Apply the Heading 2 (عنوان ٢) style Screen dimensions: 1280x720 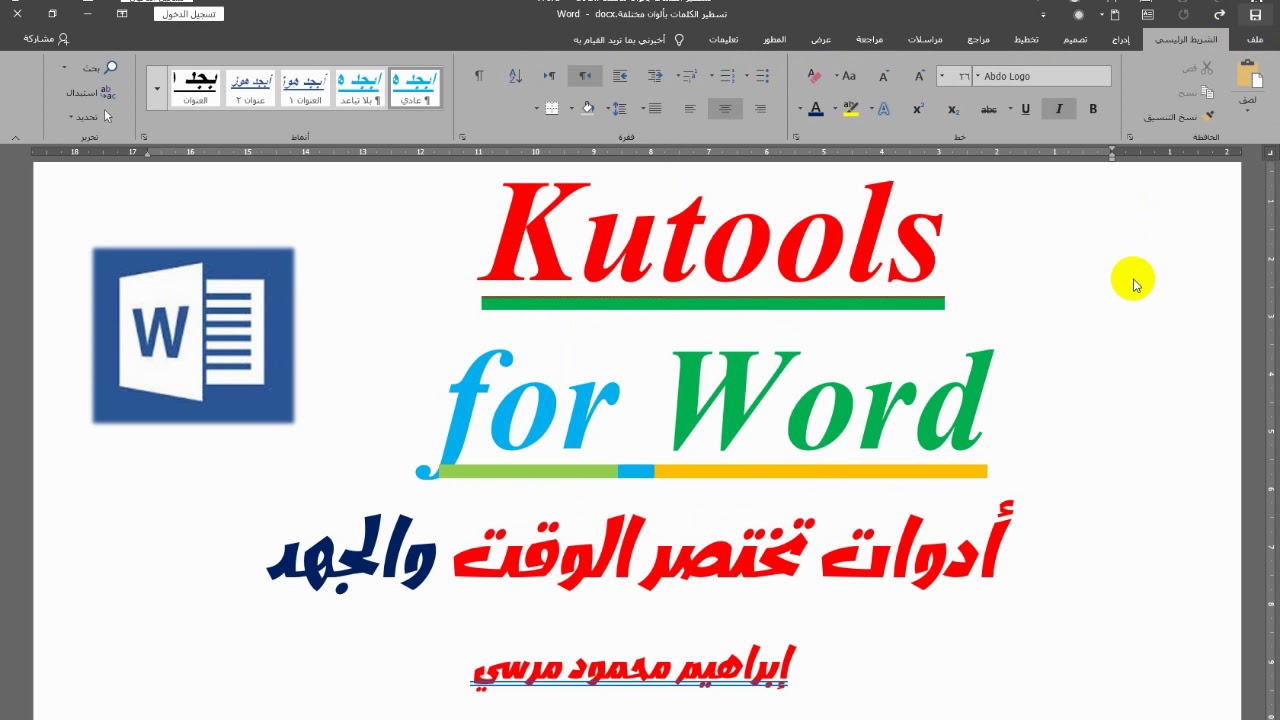coord(250,88)
